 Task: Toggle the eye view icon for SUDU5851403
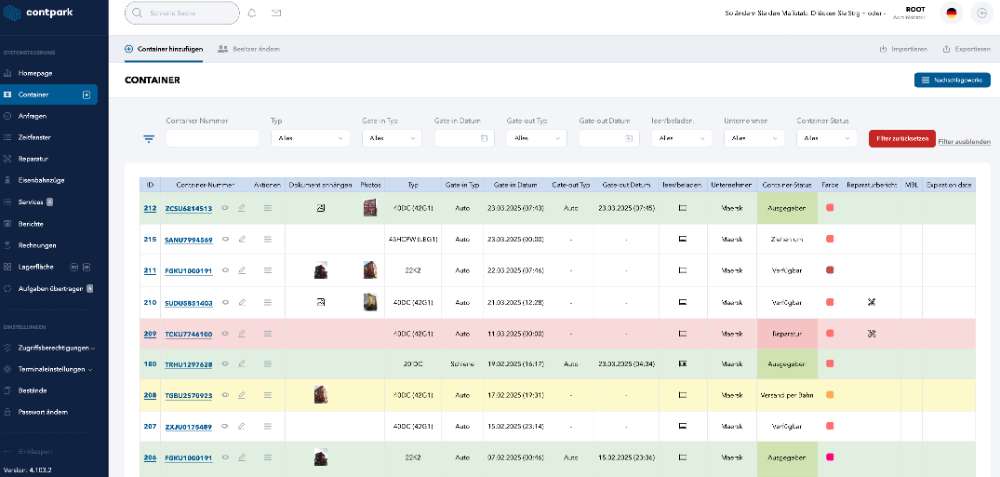tap(225, 303)
